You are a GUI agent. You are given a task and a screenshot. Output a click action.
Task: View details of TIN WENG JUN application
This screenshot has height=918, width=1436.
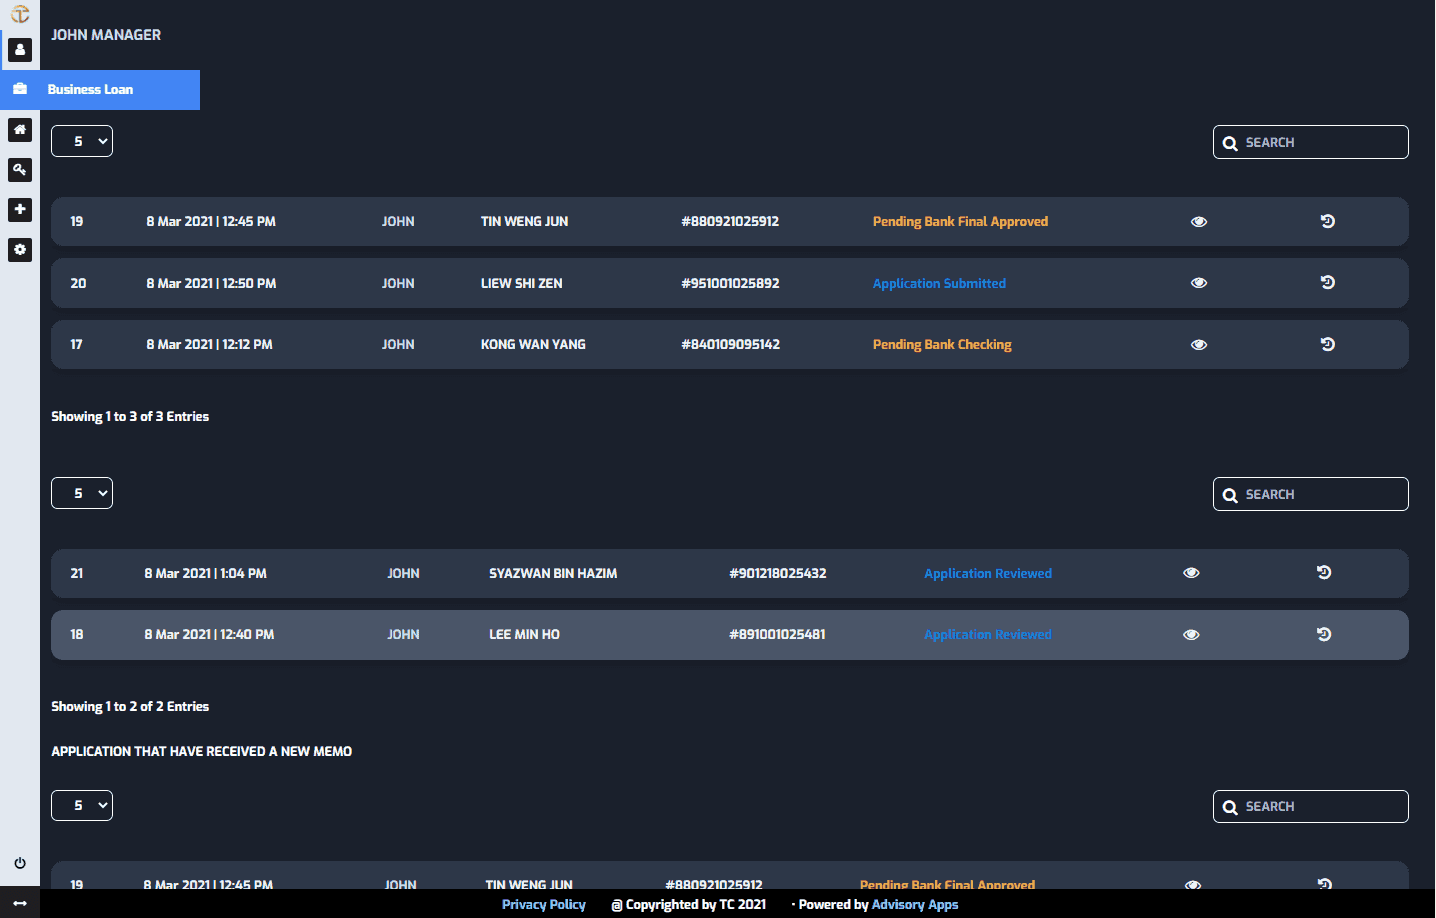pyautogui.click(x=1199, y=221)
